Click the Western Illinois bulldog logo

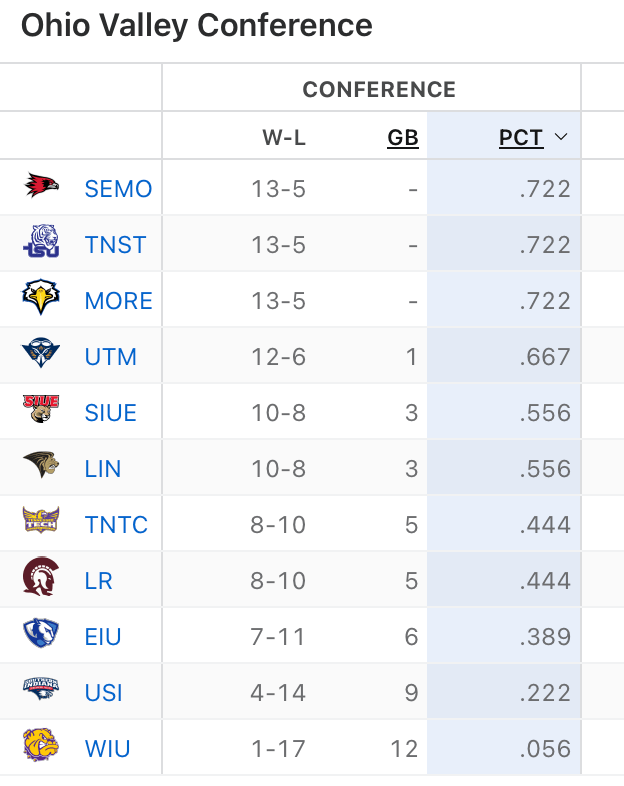point(41,747)
